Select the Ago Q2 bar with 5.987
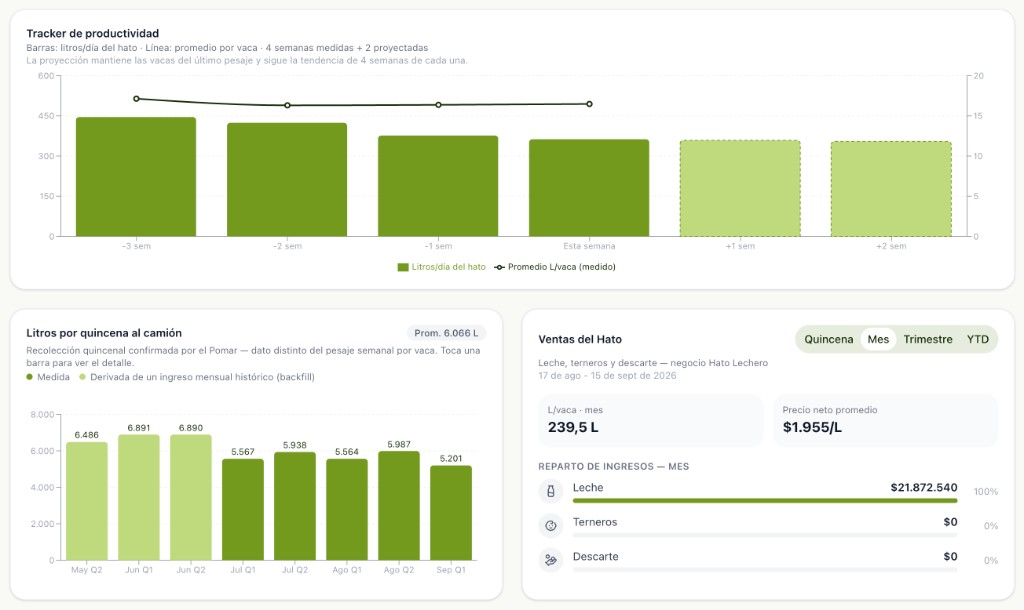 [399, 506]
